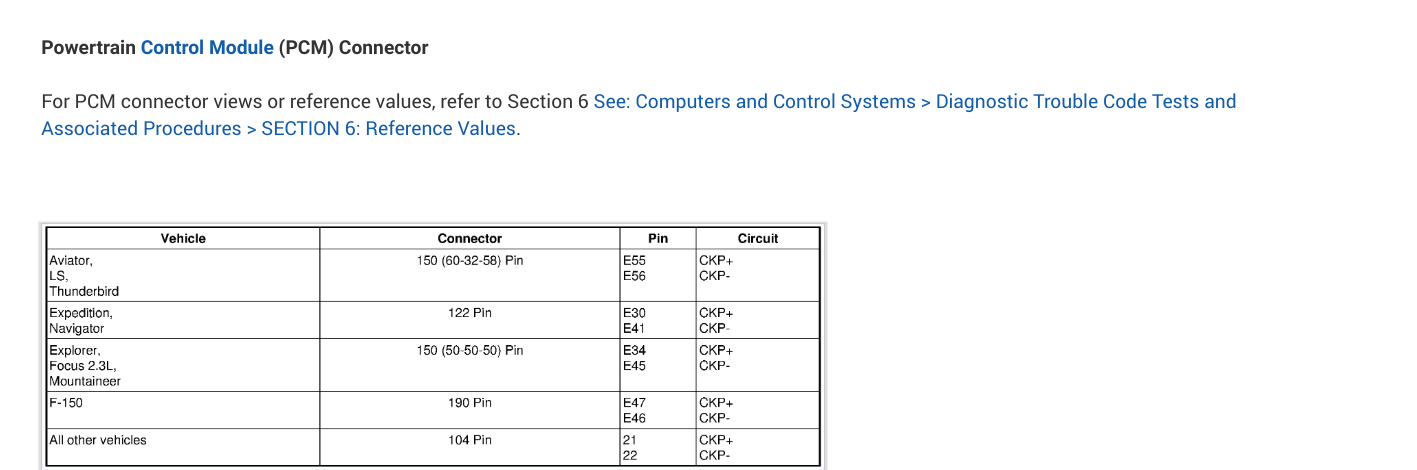Click the F-150 vehicle cell
Screen dimensions: 1417x470
(66, 403)
